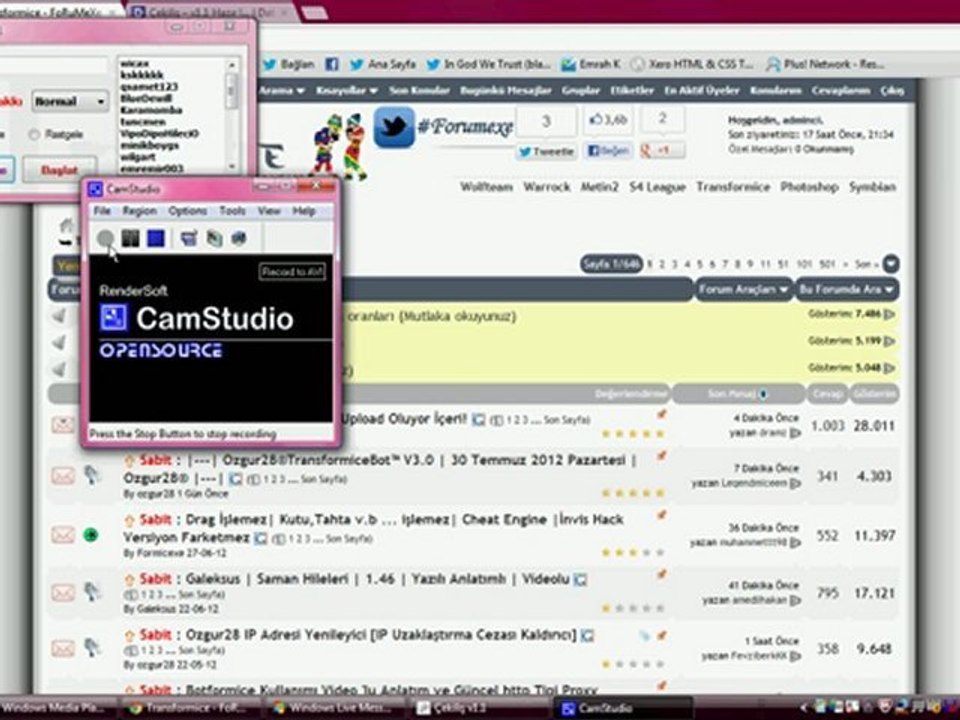Open the Normal combo box
The image size is (960, 720).
coord(70,101)
